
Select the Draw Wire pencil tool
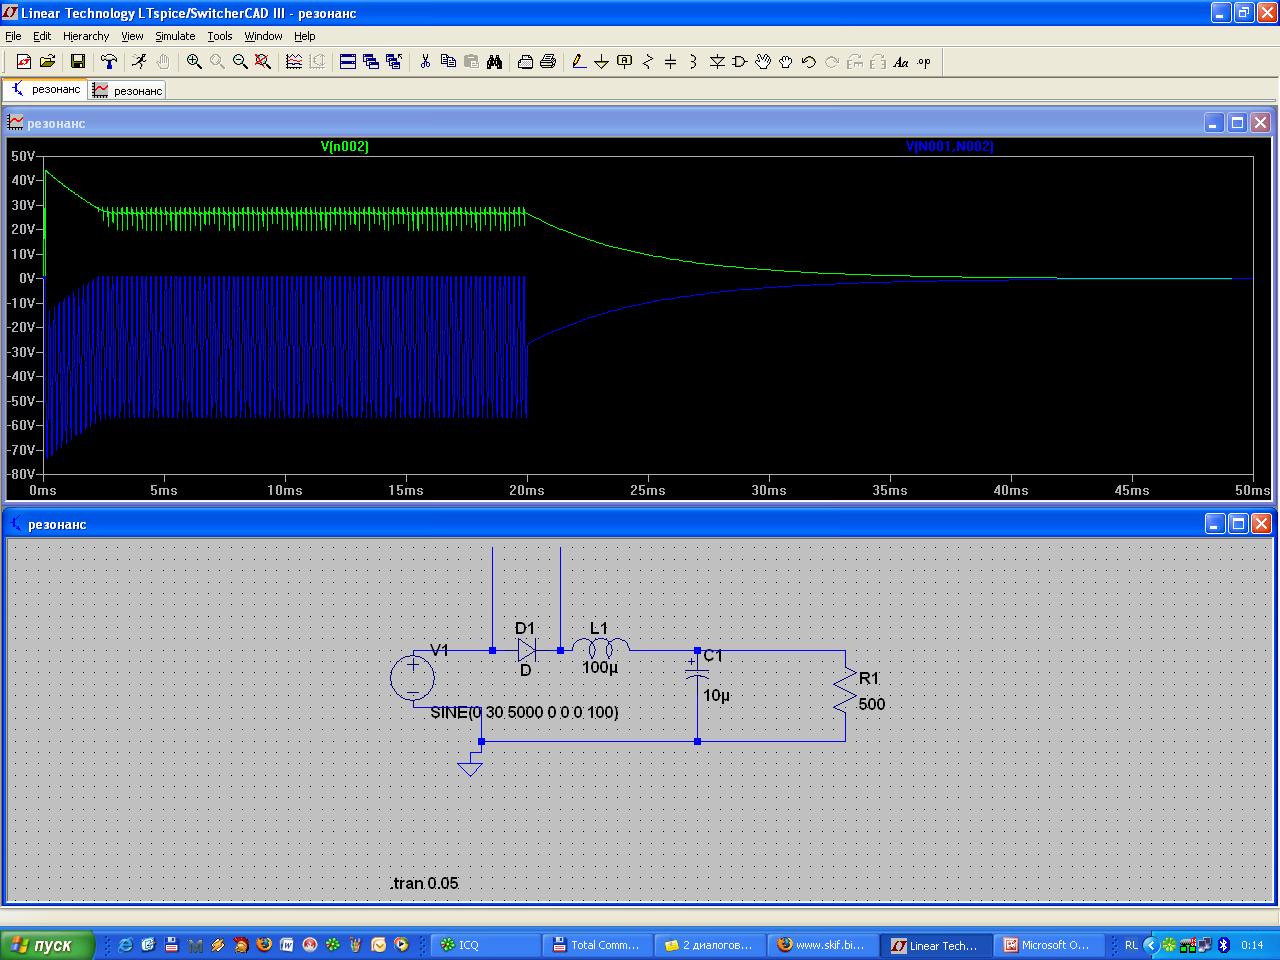[x=578, y=62]
